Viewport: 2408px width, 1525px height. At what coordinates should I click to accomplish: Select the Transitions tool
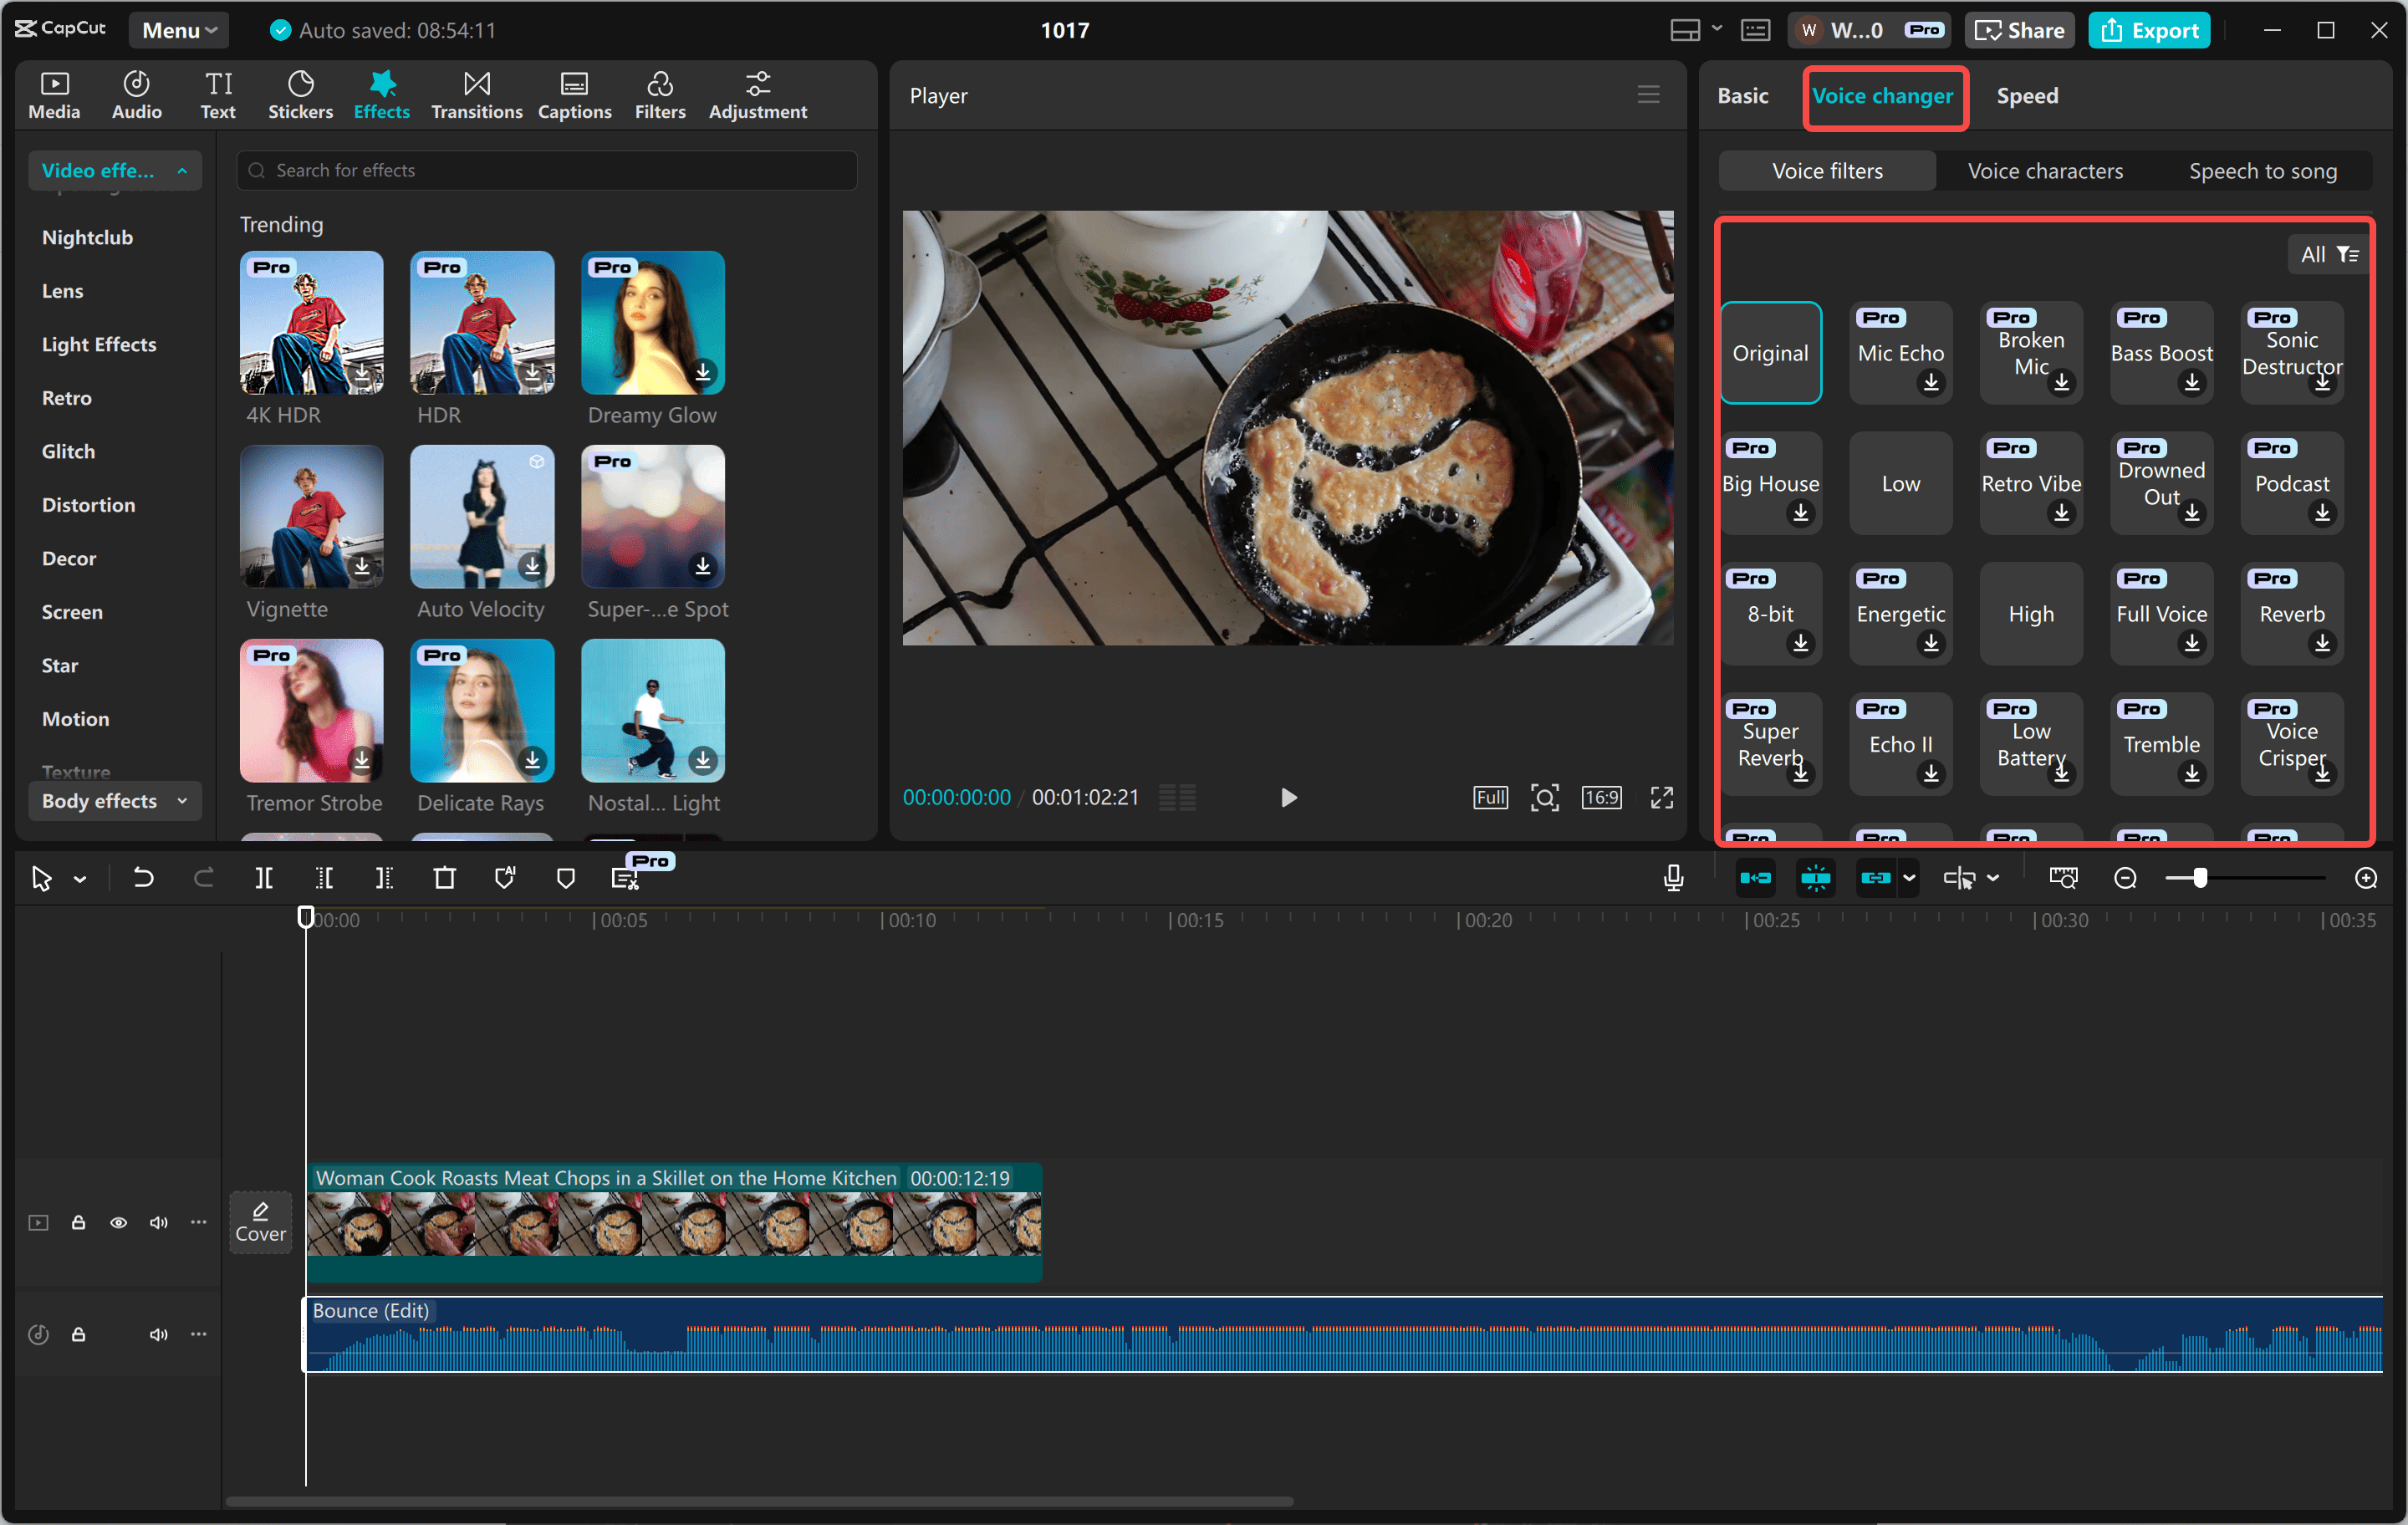click(476, 95)
